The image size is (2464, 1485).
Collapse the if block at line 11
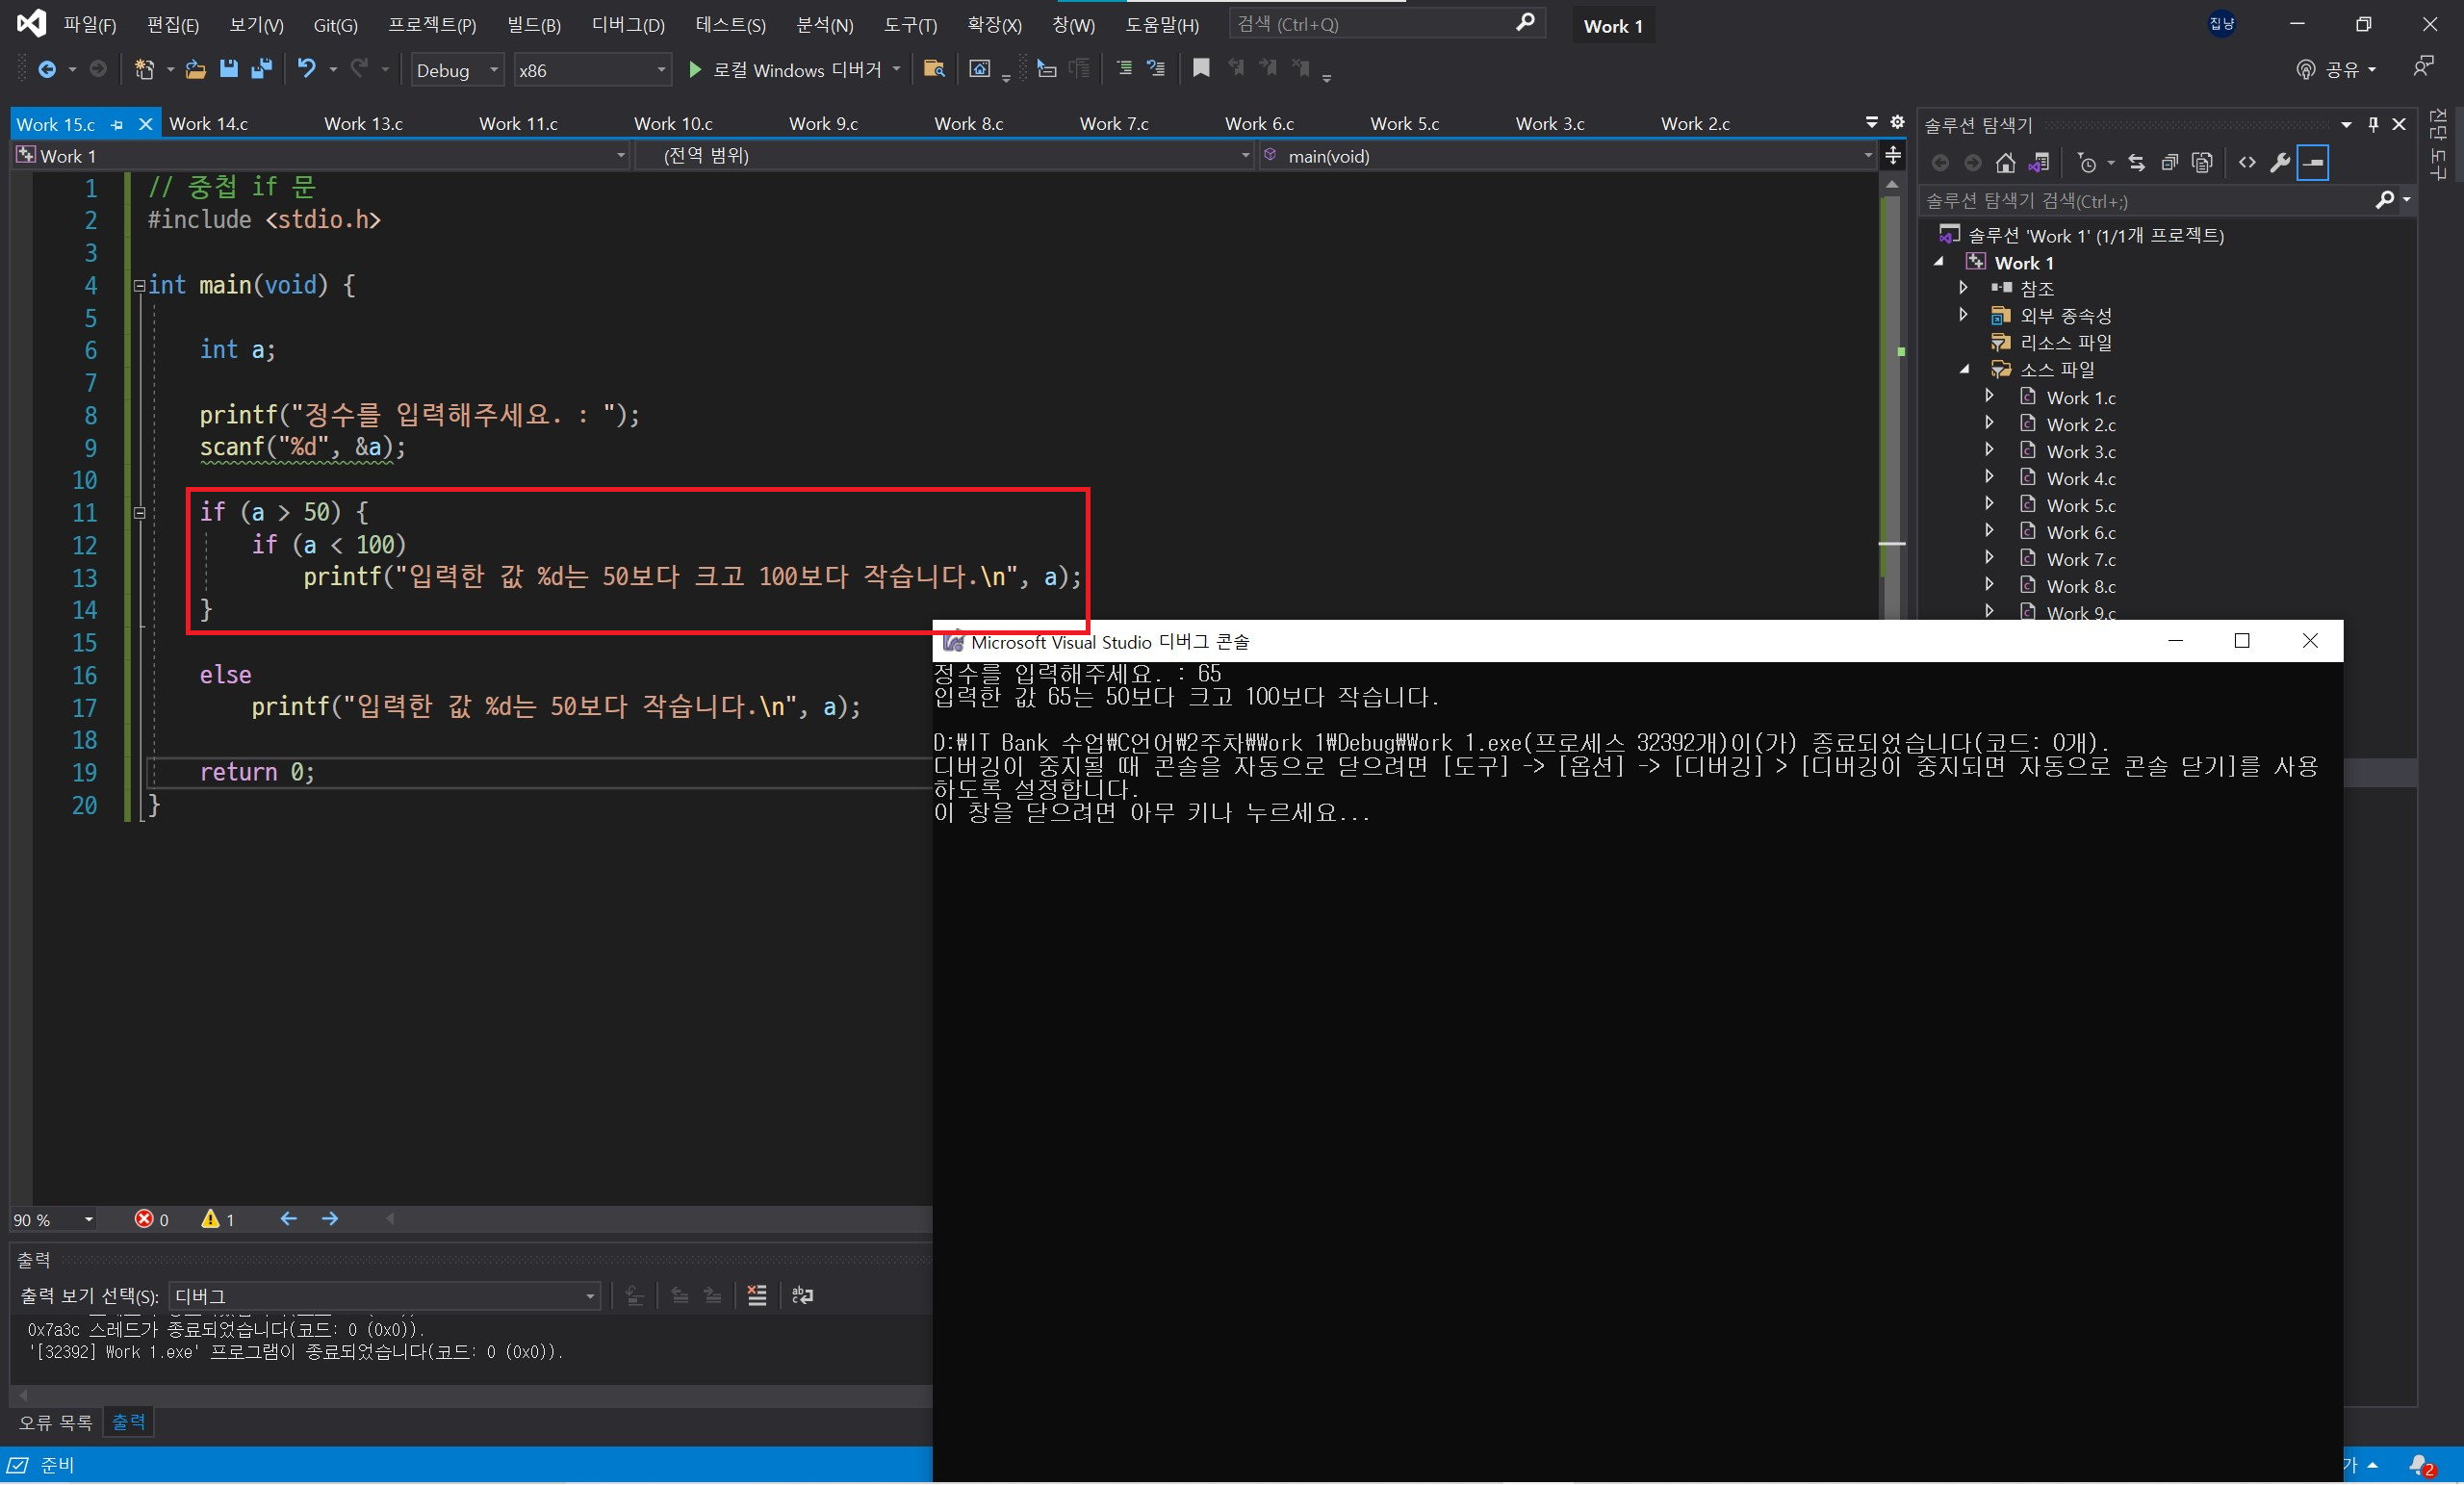tap(140, 513)
